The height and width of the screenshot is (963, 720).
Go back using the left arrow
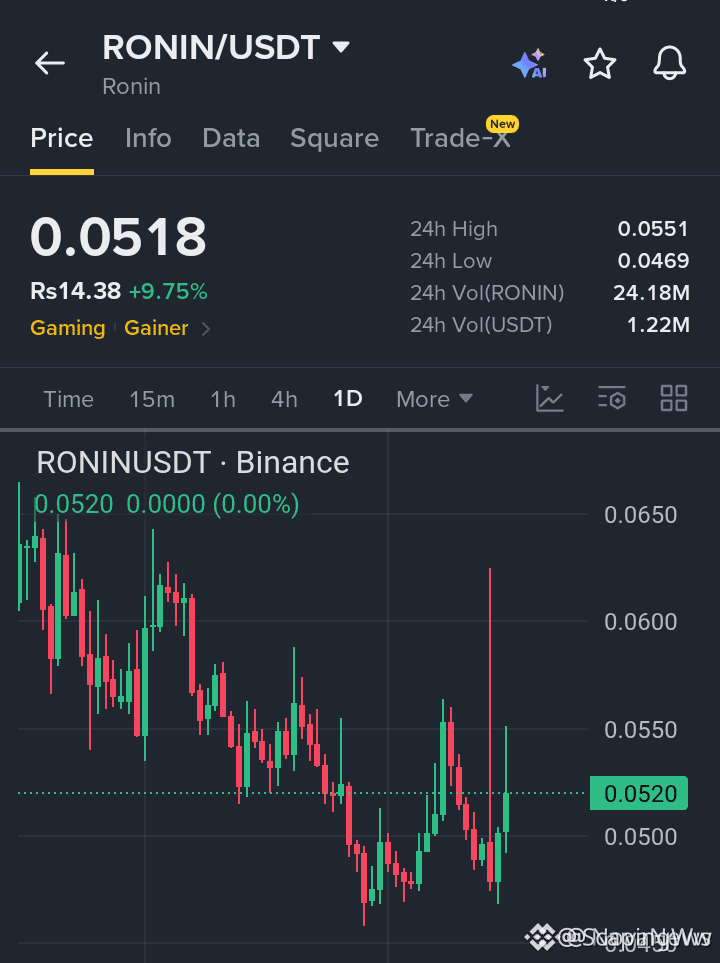pos(50,63)
